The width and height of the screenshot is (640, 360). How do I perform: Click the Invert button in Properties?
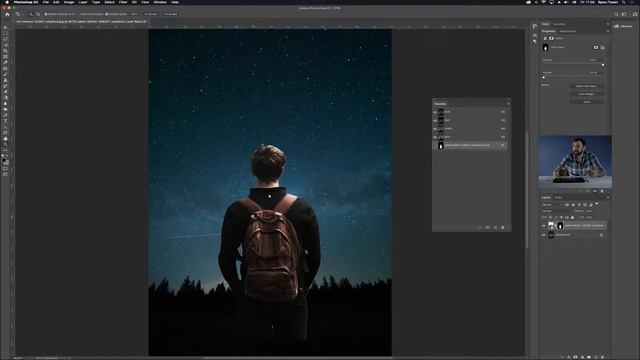[x=587, y=102]
